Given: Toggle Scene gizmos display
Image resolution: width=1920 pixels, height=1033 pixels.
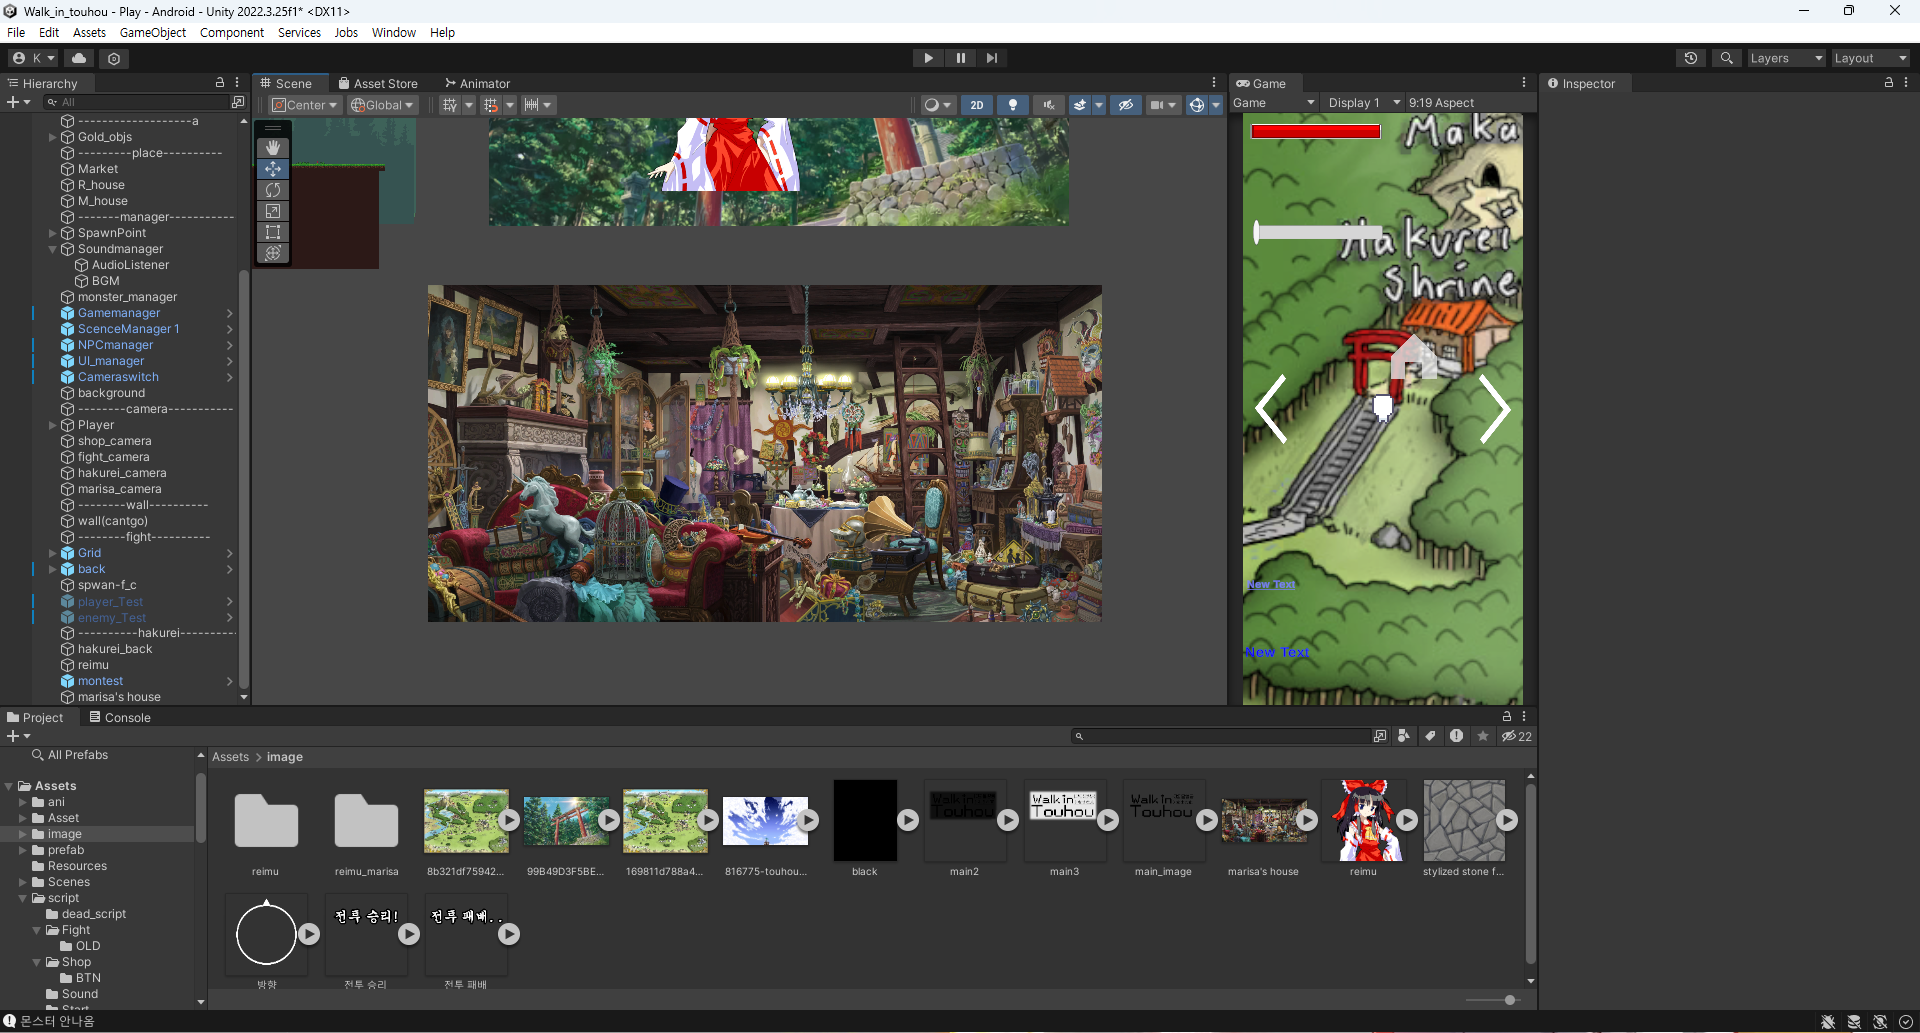Looking at the screenshot, I should tap(1196, 105).
